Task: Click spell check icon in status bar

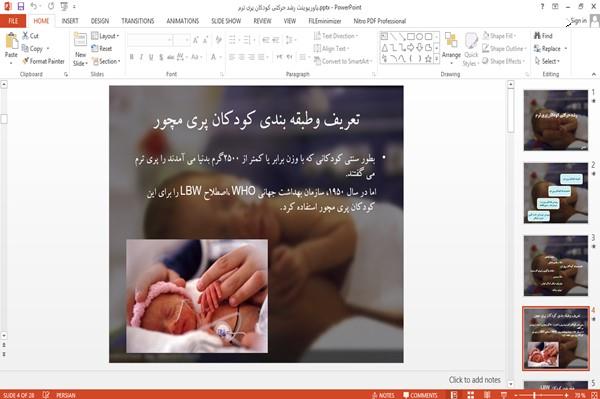Action: point(46,395)
